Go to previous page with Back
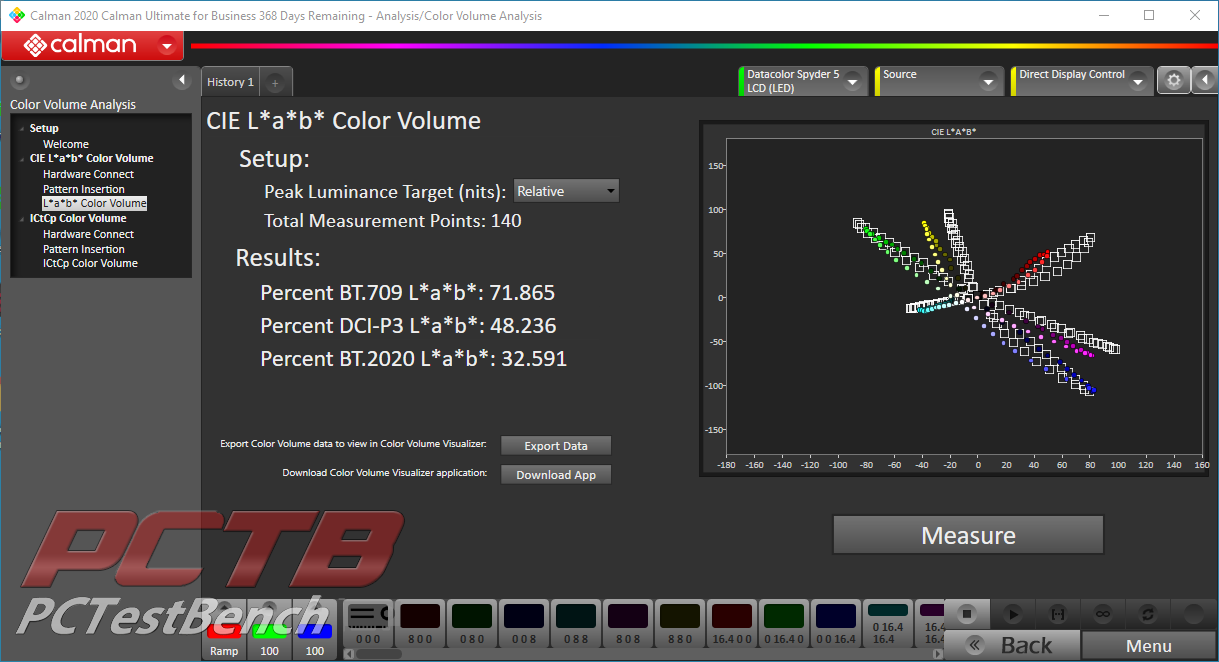The image size is (1219, 662). pos(1012,645)
